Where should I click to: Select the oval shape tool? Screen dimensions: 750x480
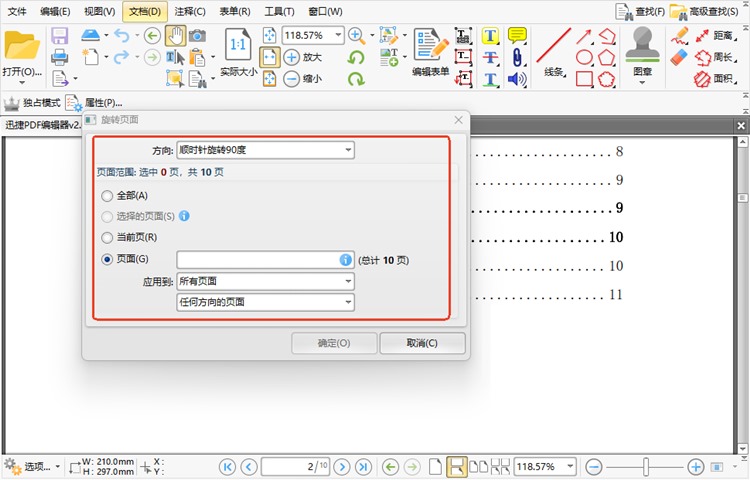584,57
